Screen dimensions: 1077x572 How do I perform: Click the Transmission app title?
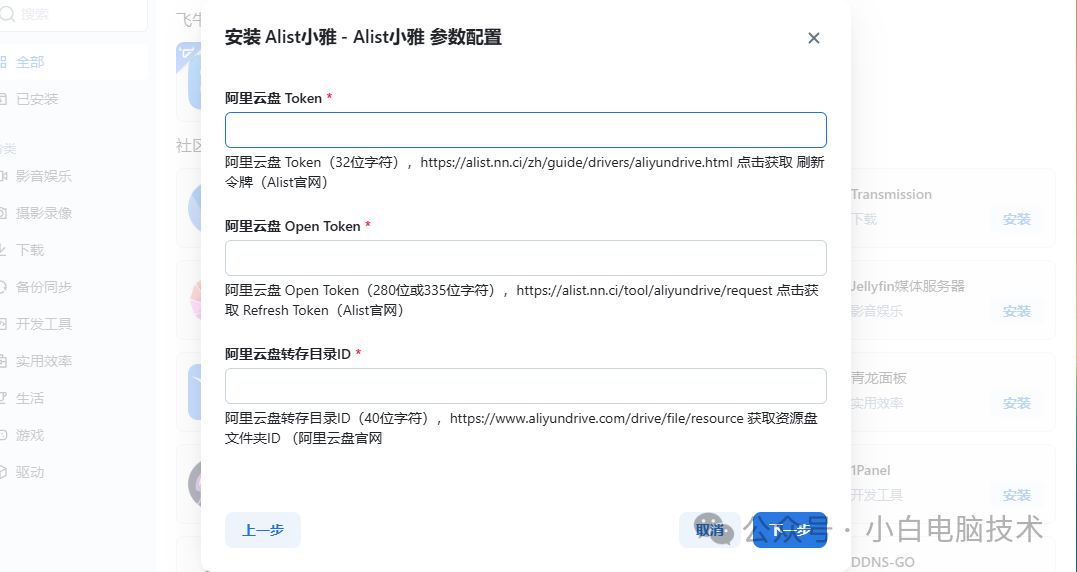(x=892, y=194)
